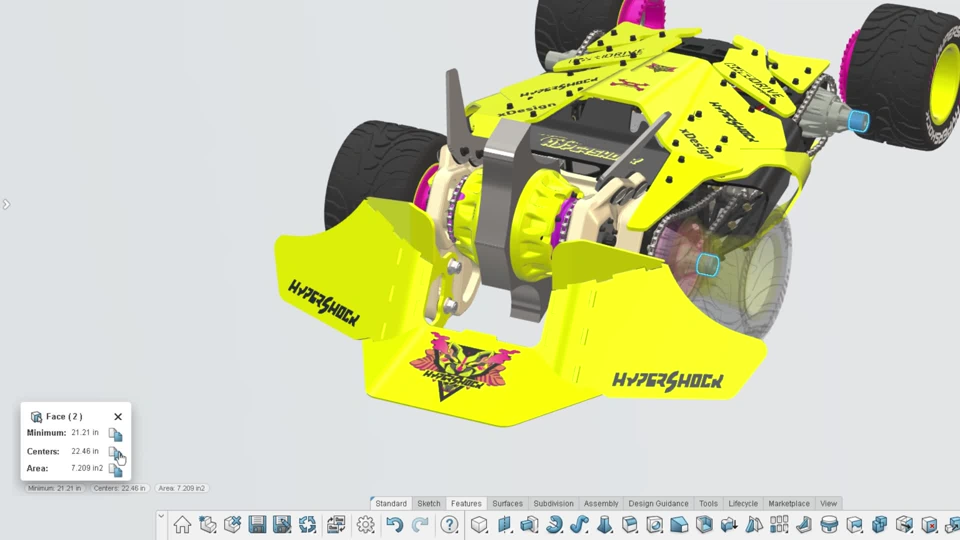
Task: Select the extruded cut box tool
Action: click(530, 525)
